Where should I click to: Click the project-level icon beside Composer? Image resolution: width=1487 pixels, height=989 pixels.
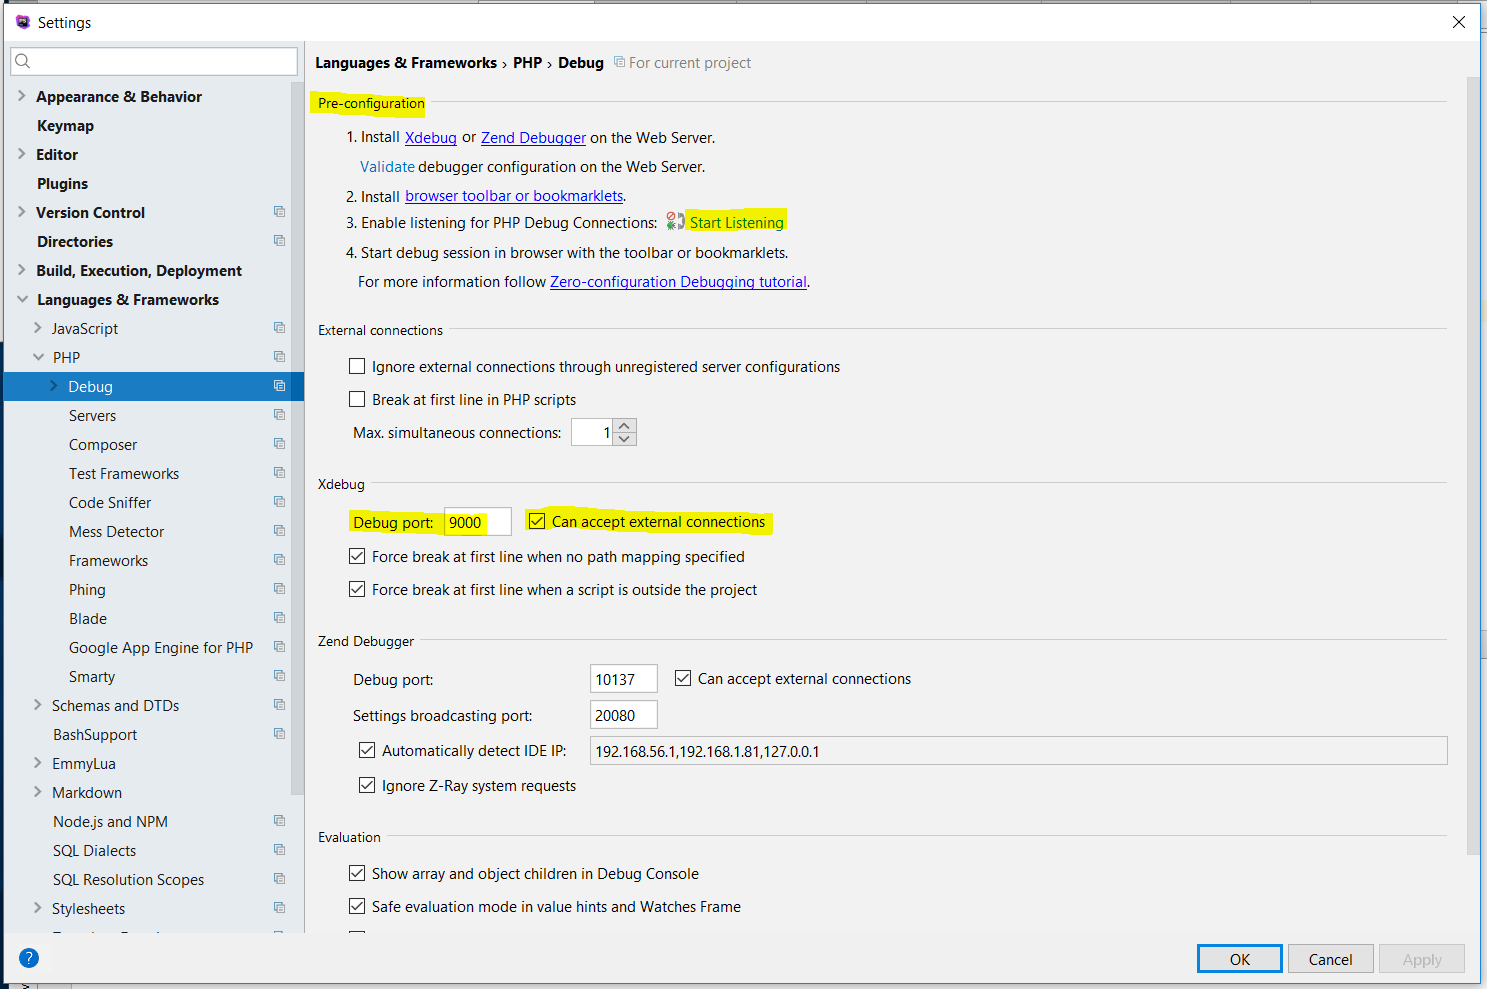coord(279,444)
